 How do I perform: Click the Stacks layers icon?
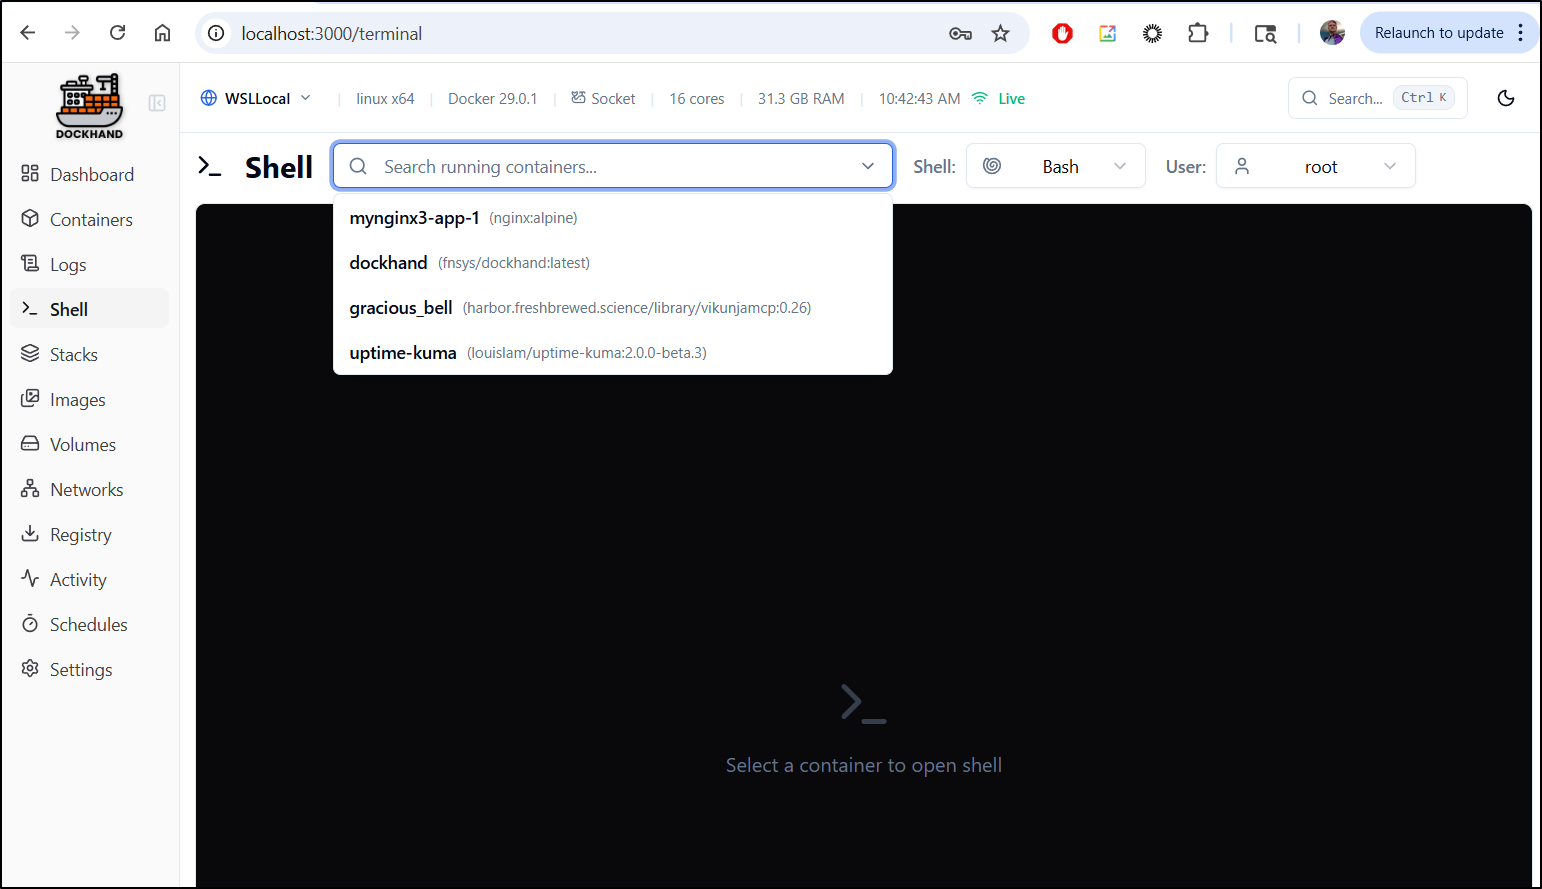(x=30, y=354)
